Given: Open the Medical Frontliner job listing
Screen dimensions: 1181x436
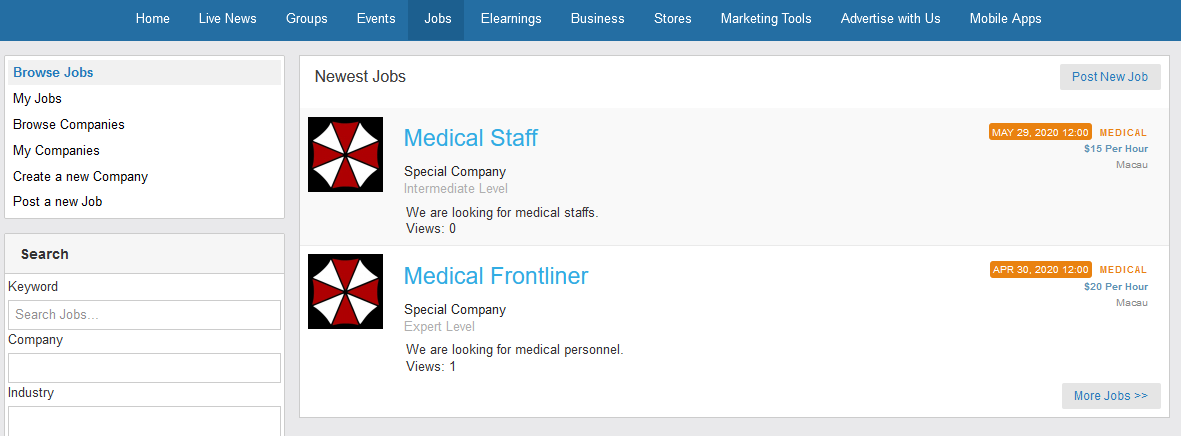Looking at the screenshot, I should point(495,276).
